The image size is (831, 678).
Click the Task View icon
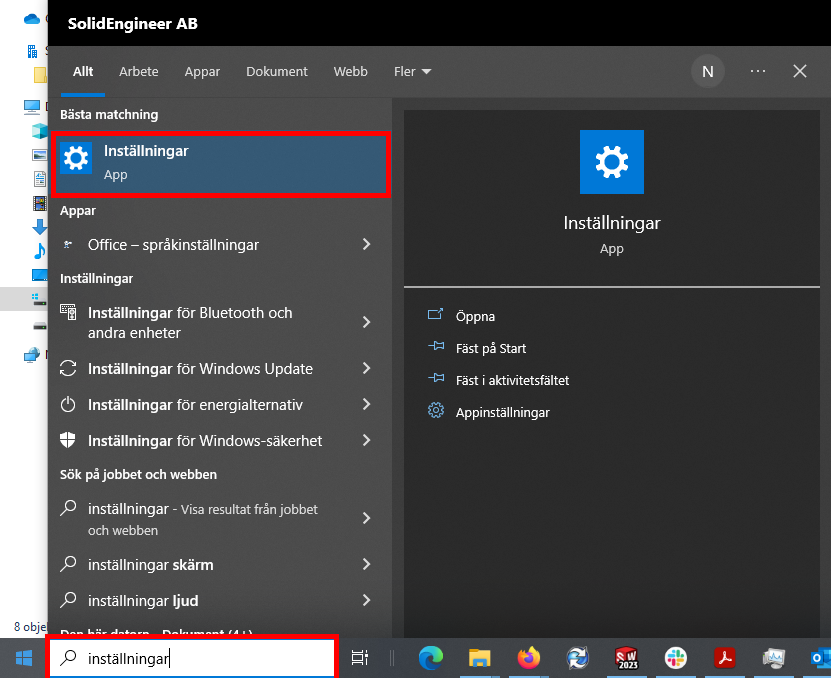click(359, 657)
